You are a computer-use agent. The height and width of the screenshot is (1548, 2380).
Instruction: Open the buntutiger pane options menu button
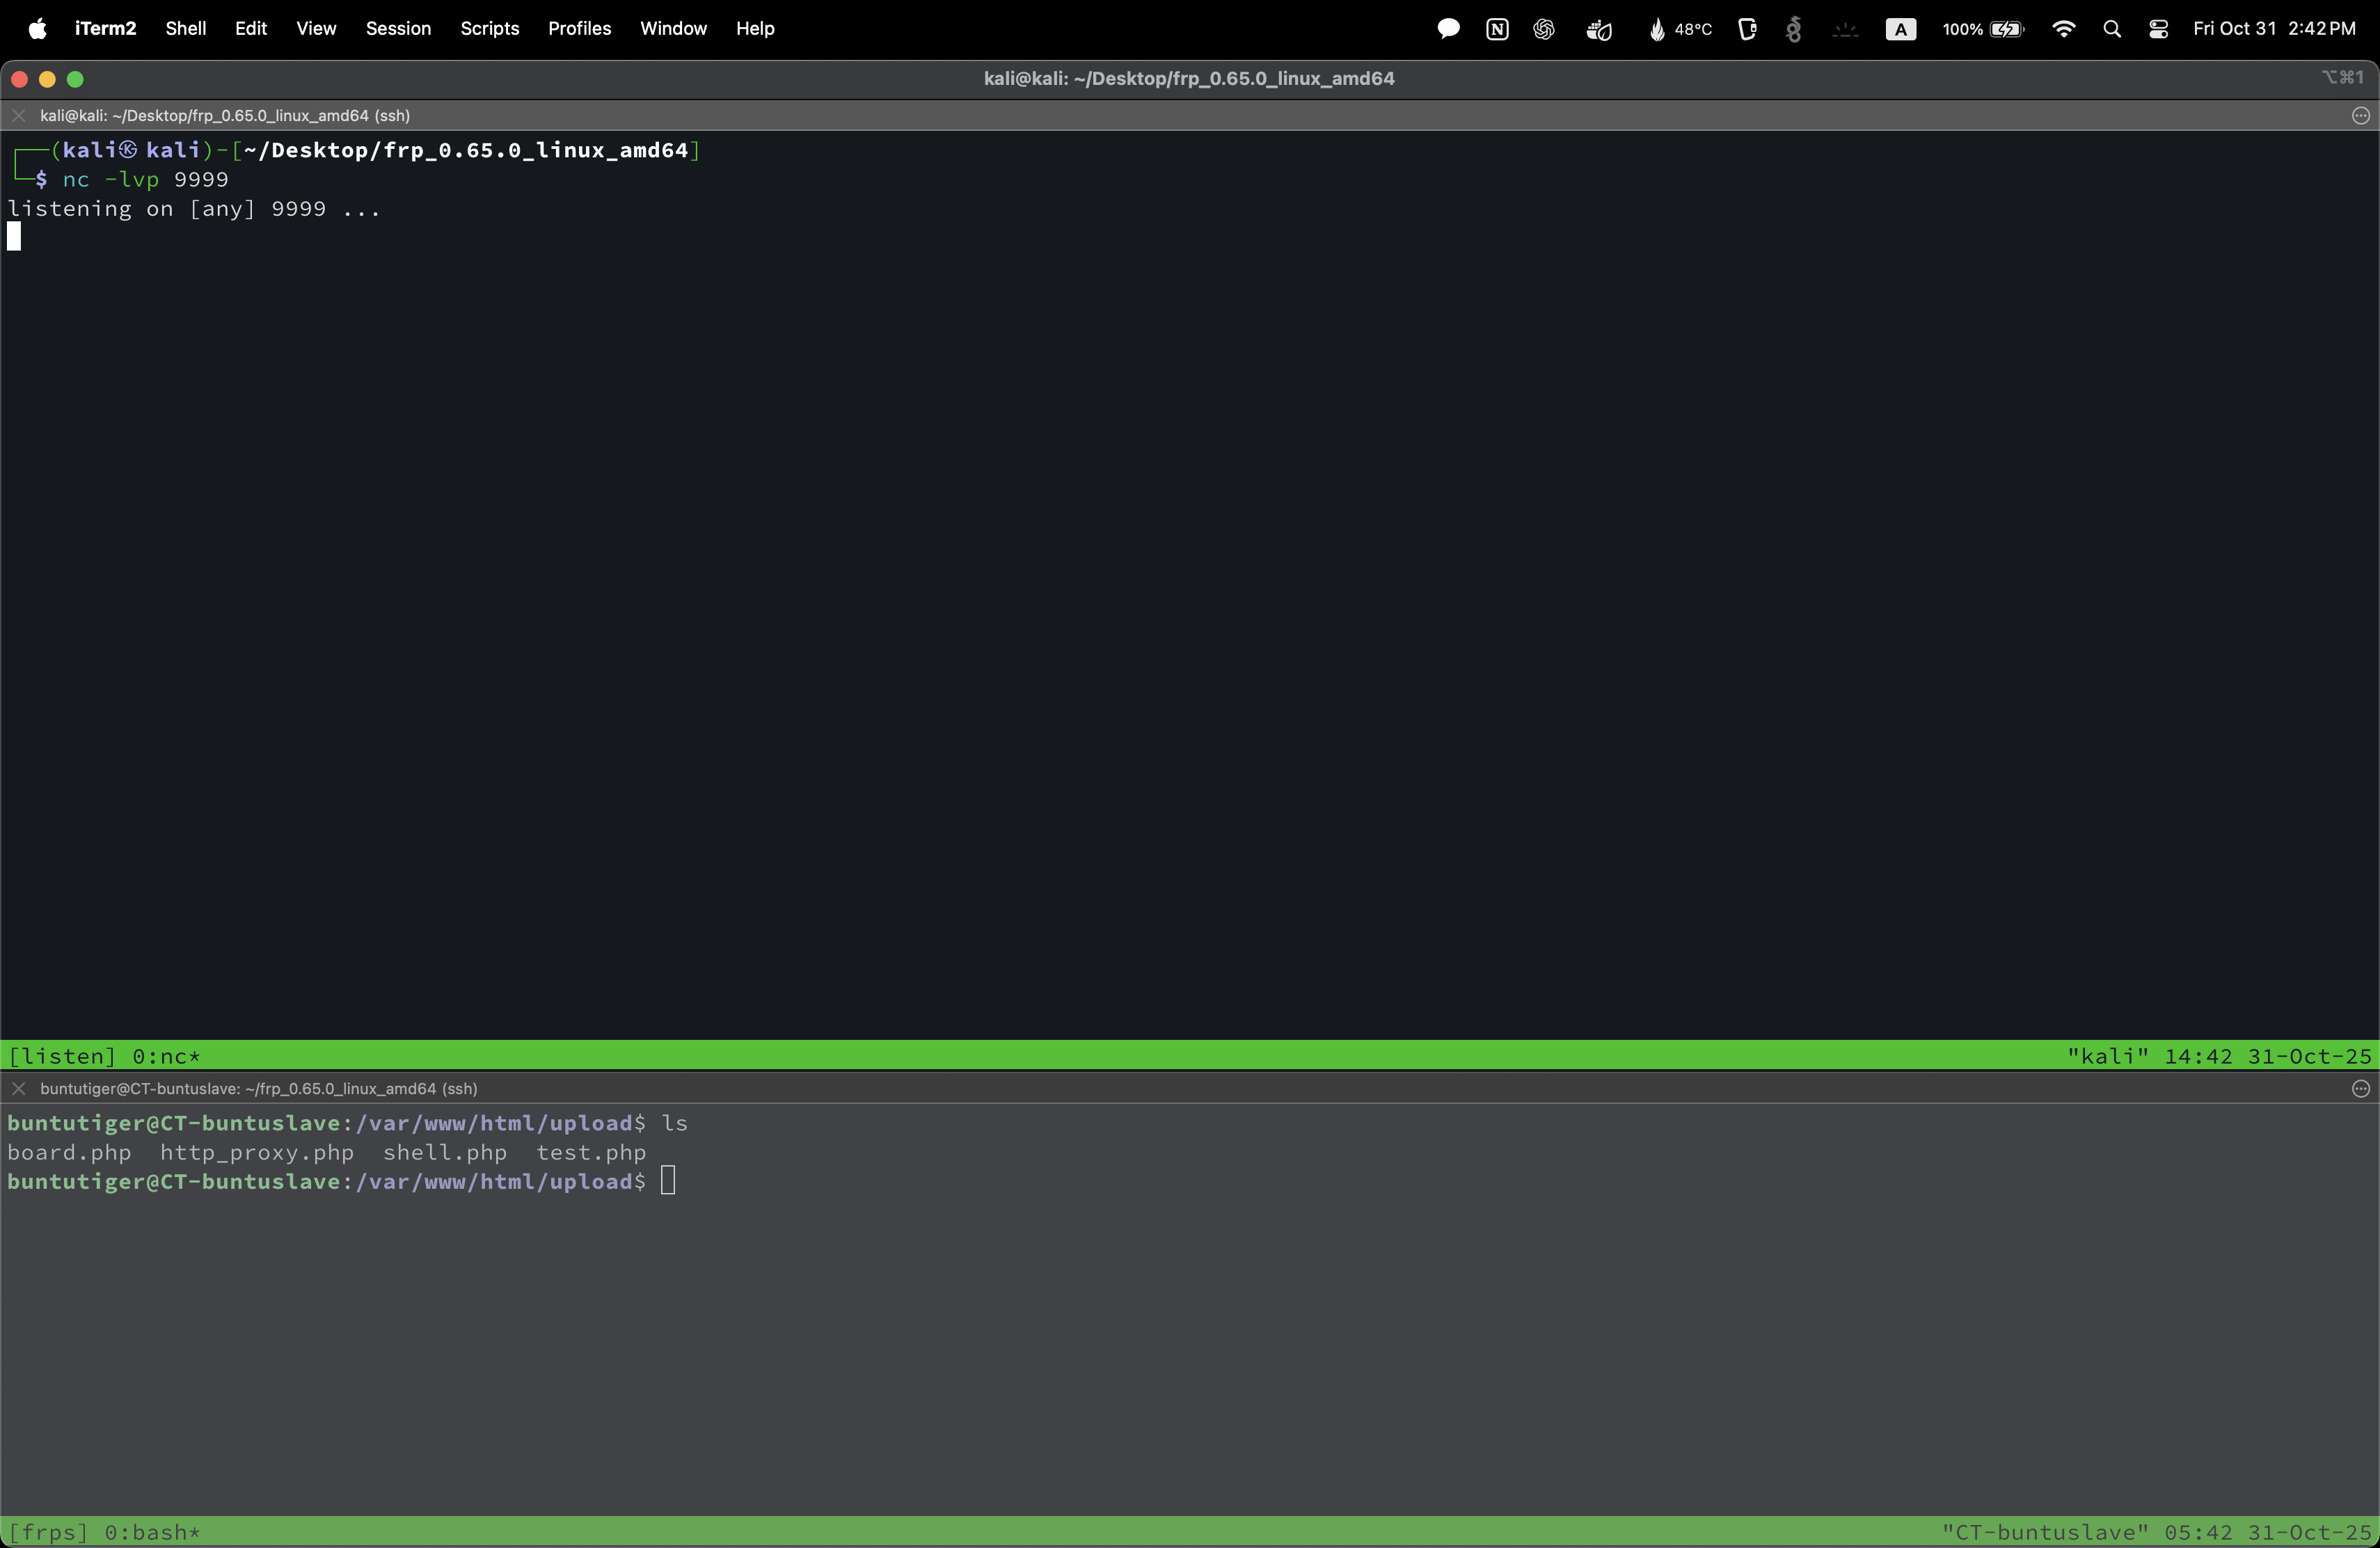click(2361, 1089)
